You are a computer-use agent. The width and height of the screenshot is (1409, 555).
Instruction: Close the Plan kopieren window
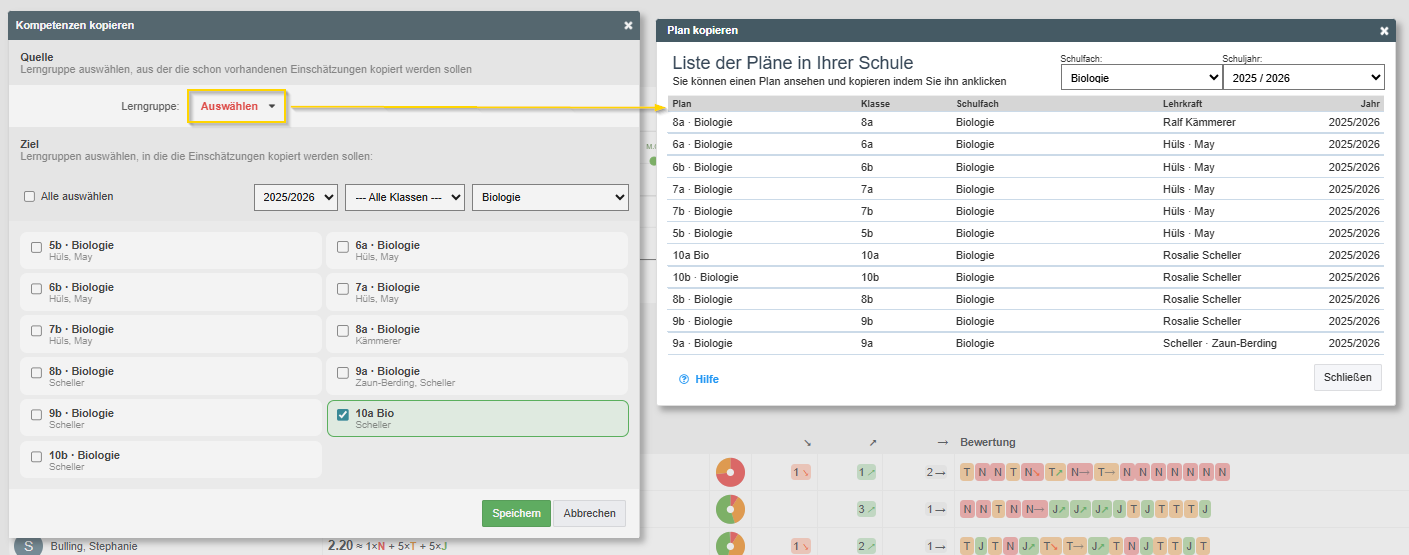tap(1384, 31)
